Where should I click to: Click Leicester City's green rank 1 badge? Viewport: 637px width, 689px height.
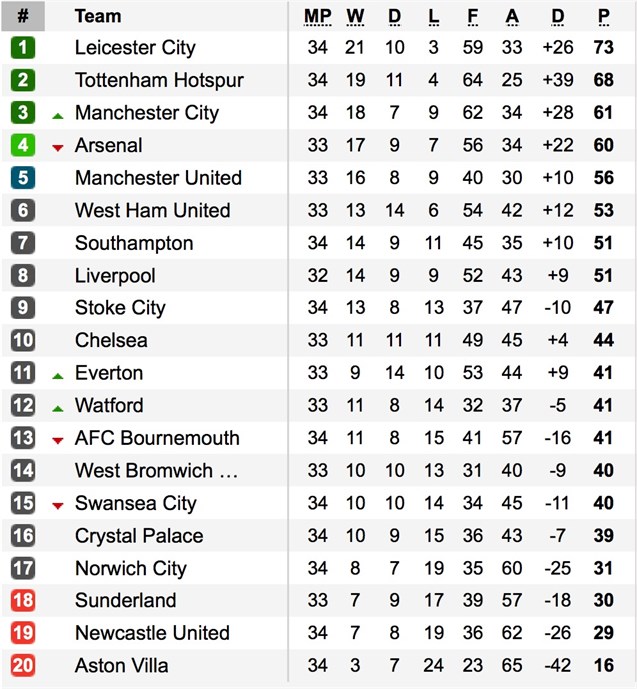coord(23,47)
